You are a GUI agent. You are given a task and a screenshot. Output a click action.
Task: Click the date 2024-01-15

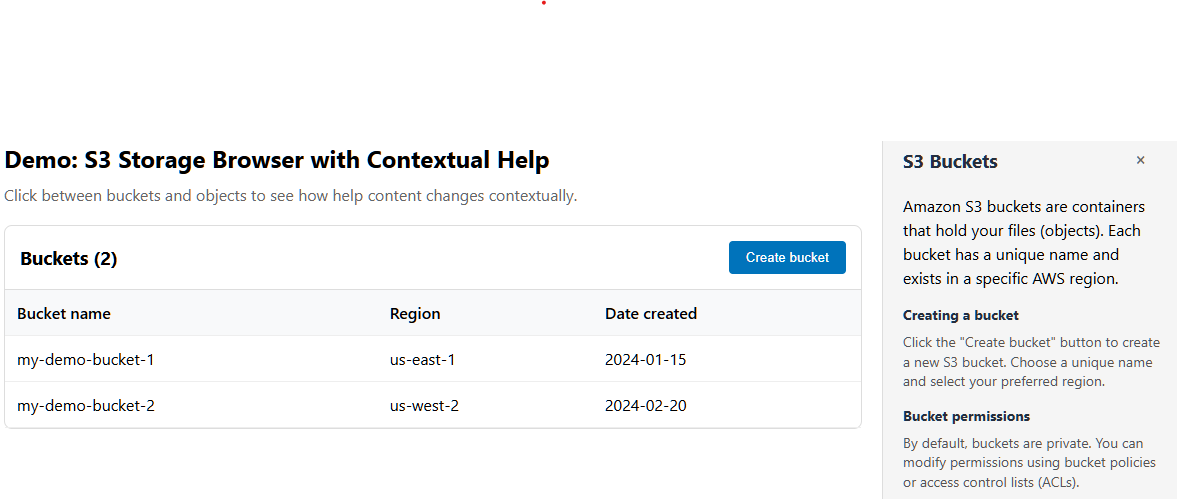coord(646,360)
